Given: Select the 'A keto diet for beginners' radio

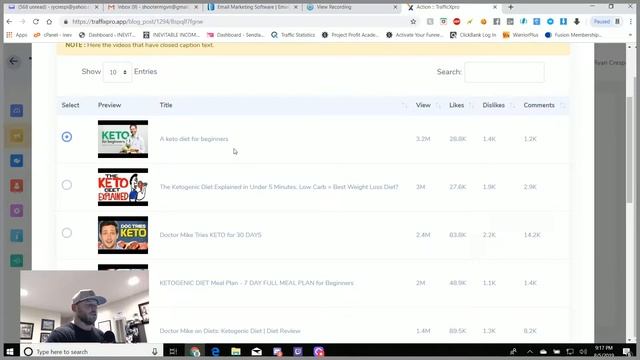Looking at the screenshot, I should click(67, 137).
